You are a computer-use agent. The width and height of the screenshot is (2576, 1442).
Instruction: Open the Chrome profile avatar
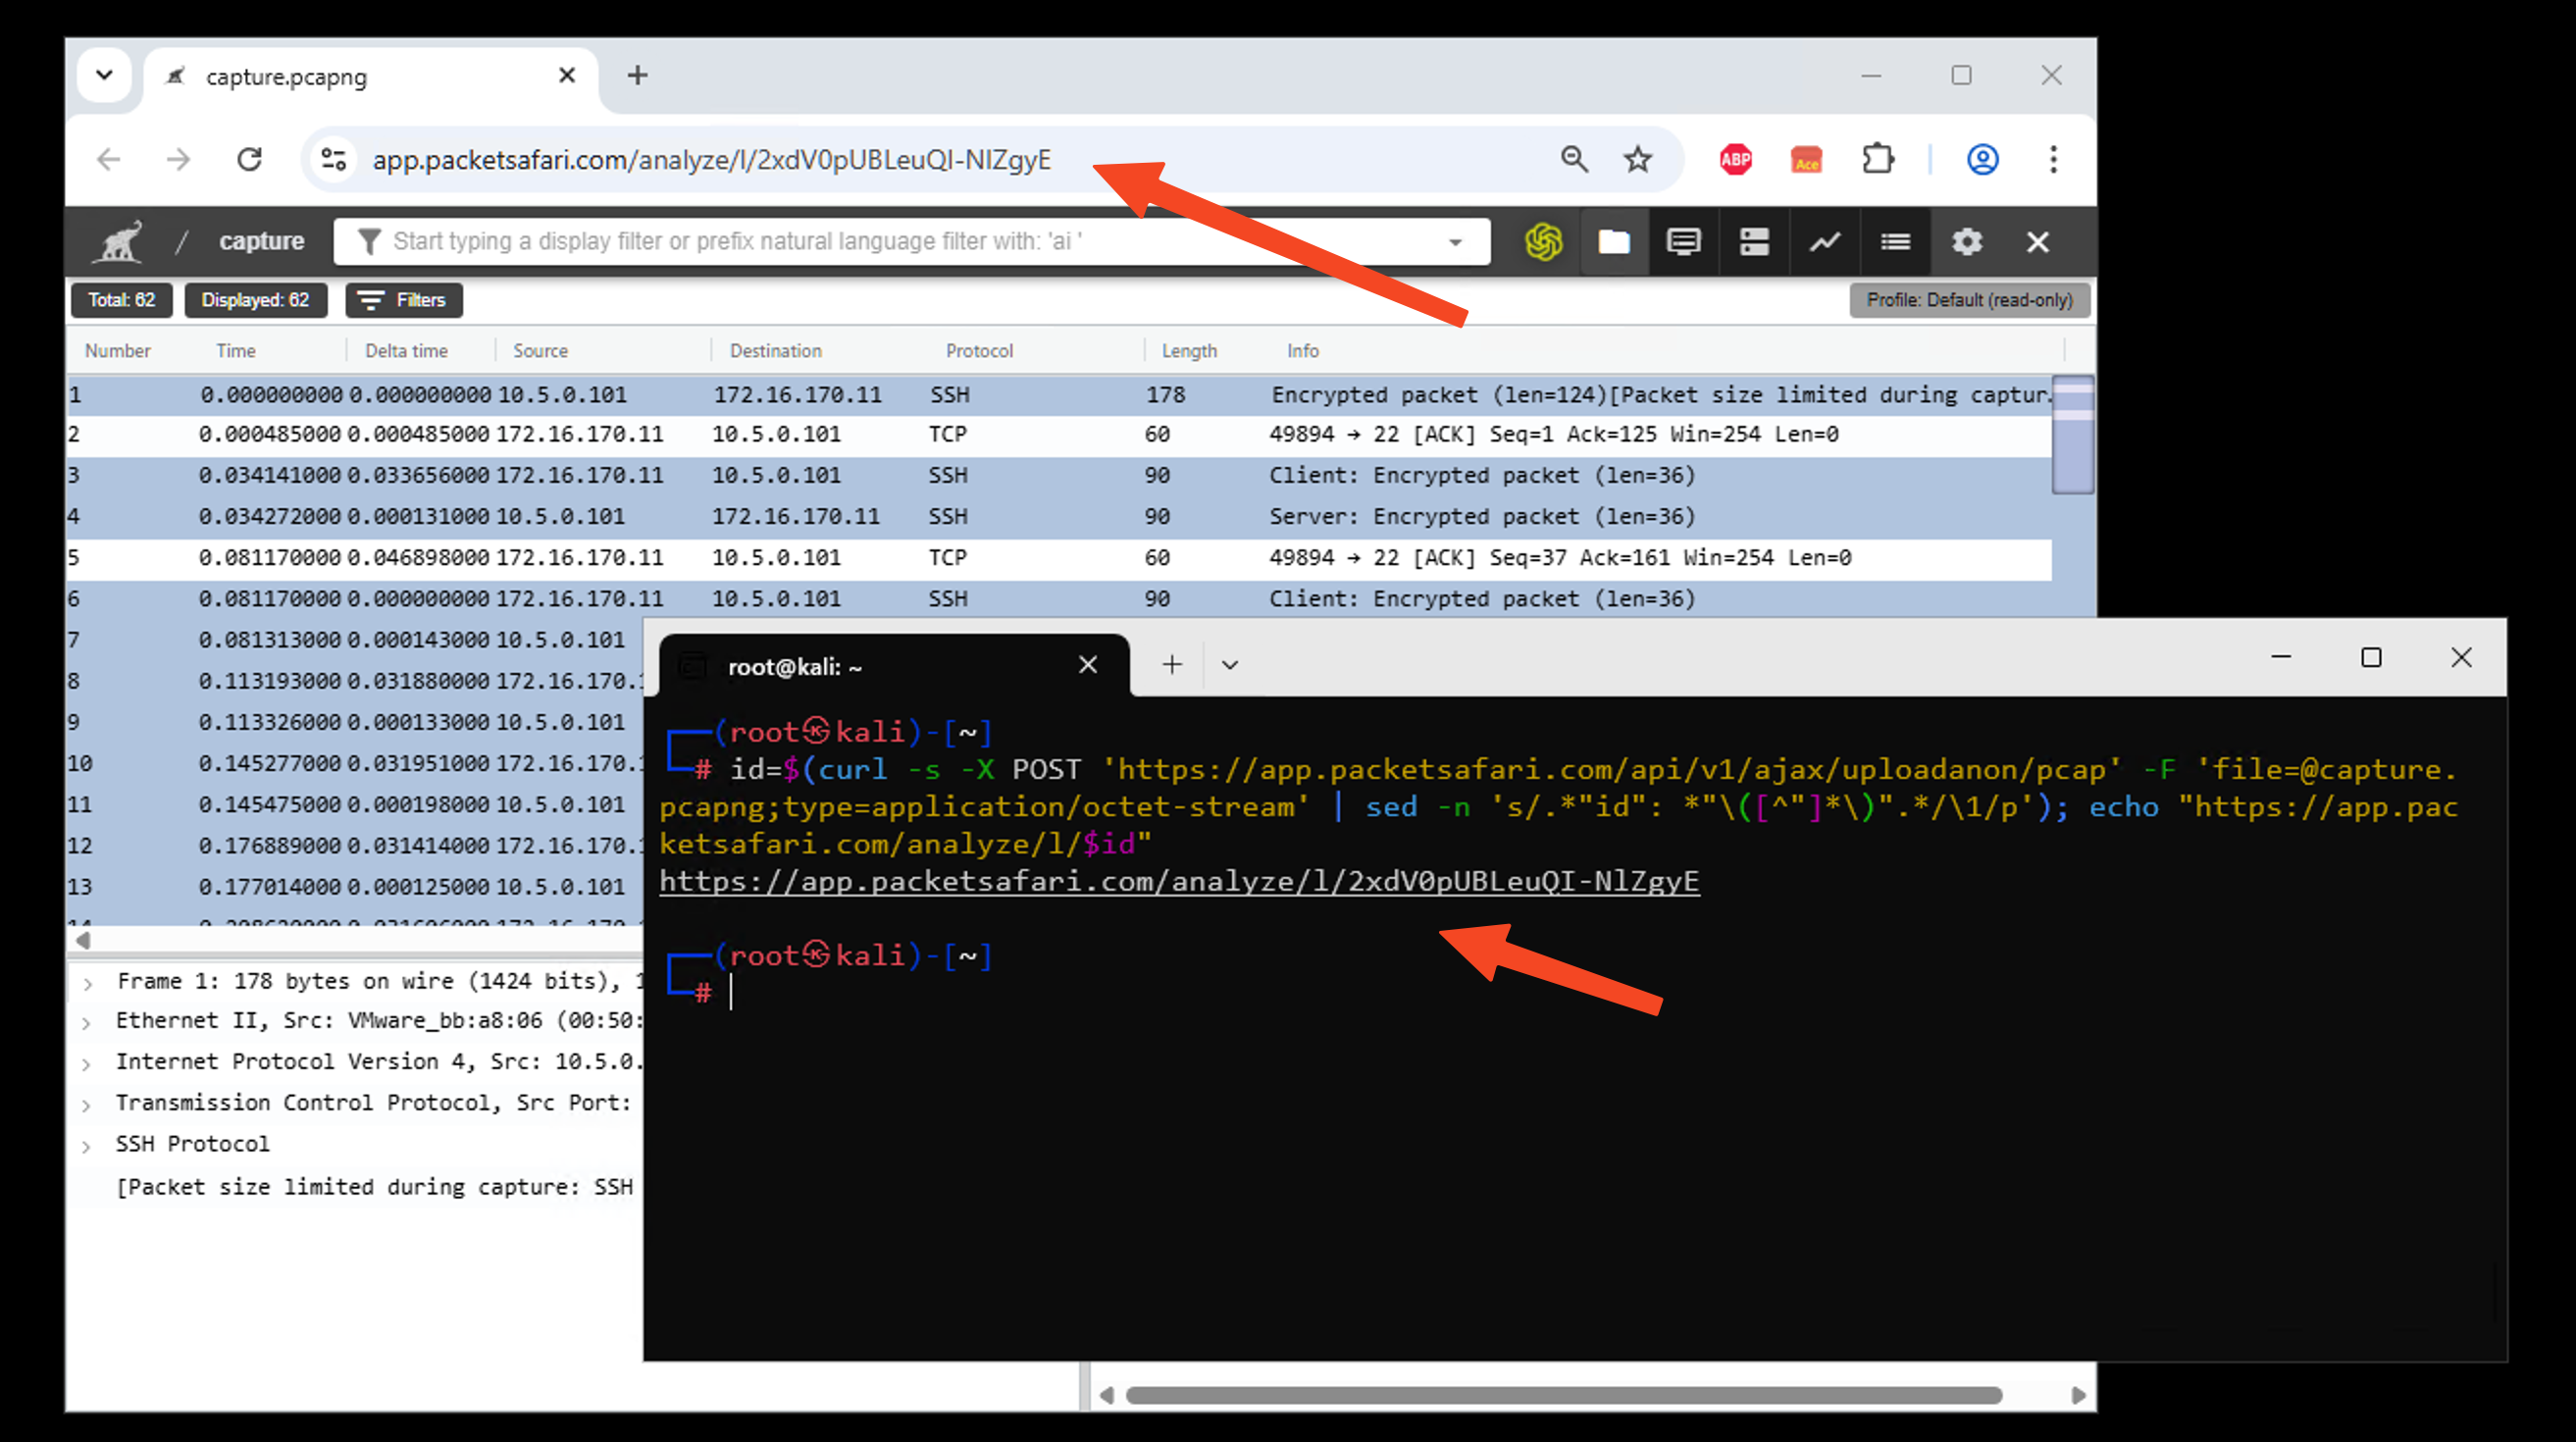tap(1982, 159)
